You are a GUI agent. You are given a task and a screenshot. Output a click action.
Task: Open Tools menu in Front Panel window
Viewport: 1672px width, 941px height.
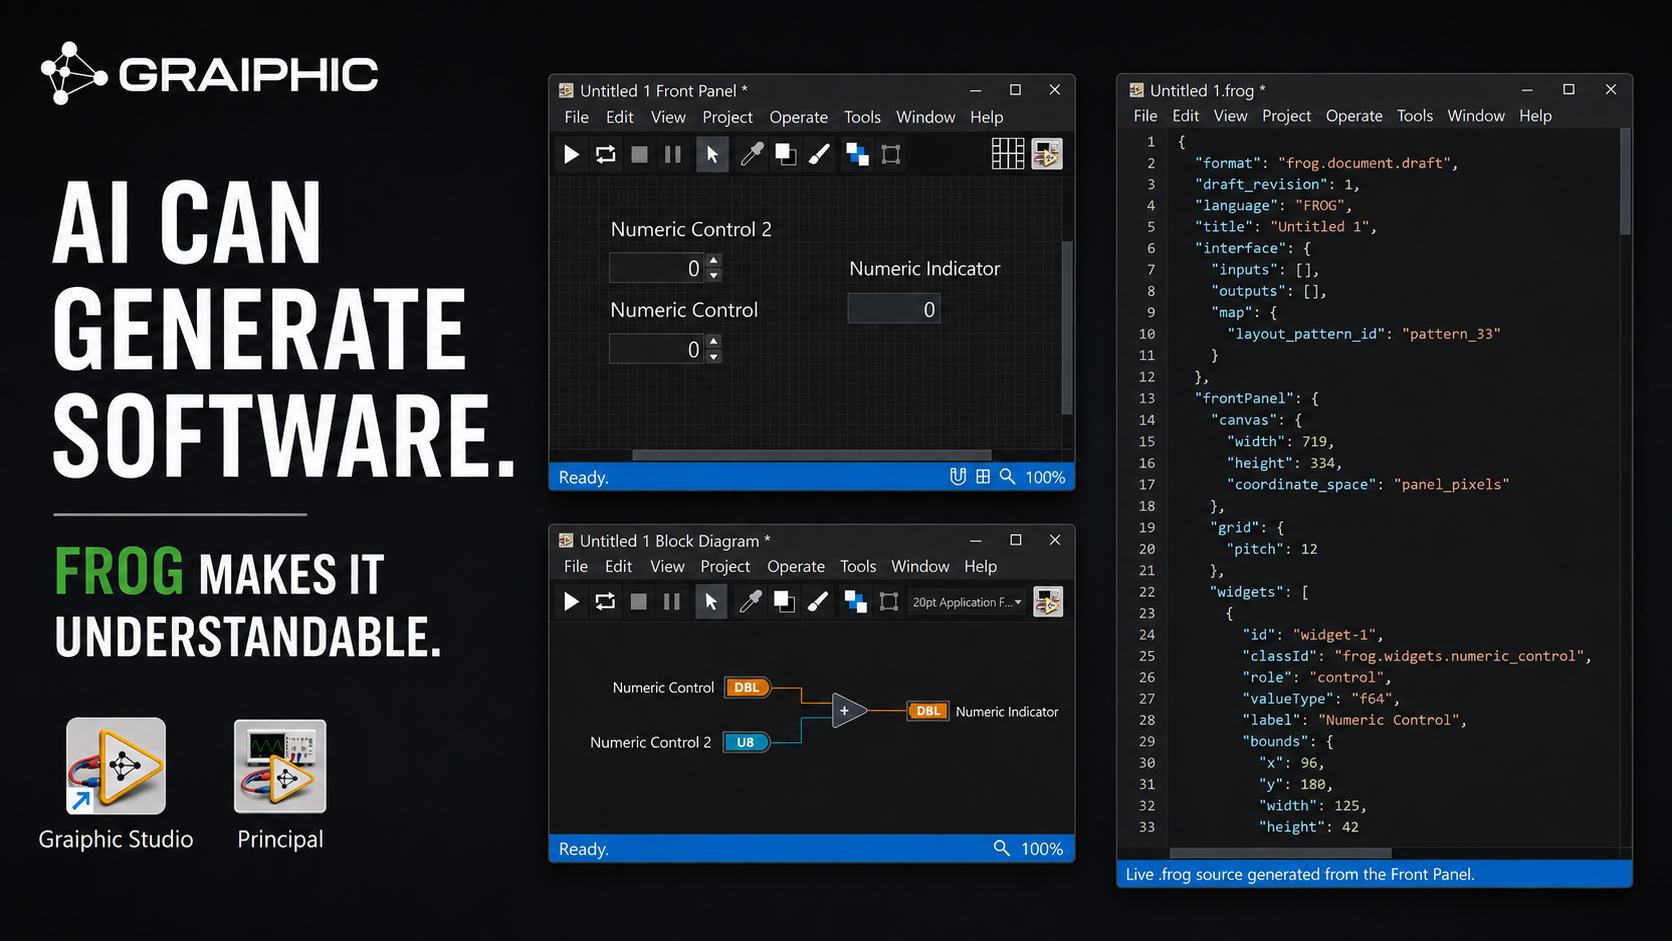(x=862, y=117)
